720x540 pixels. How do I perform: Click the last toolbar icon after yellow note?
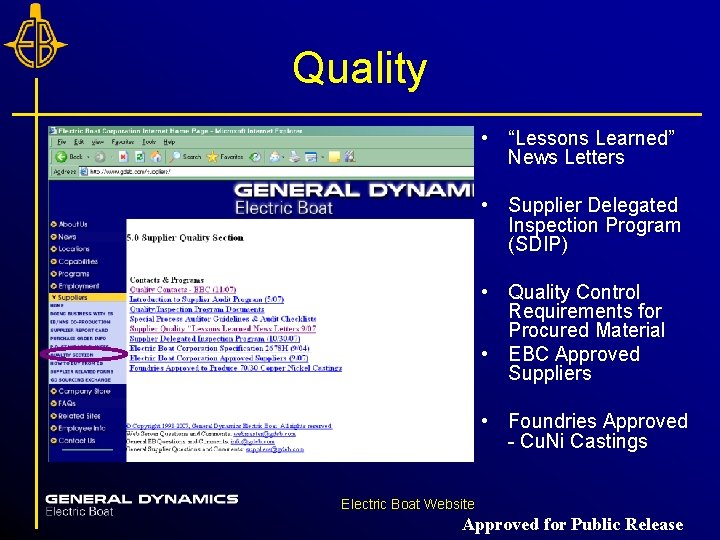coord(350,157)
